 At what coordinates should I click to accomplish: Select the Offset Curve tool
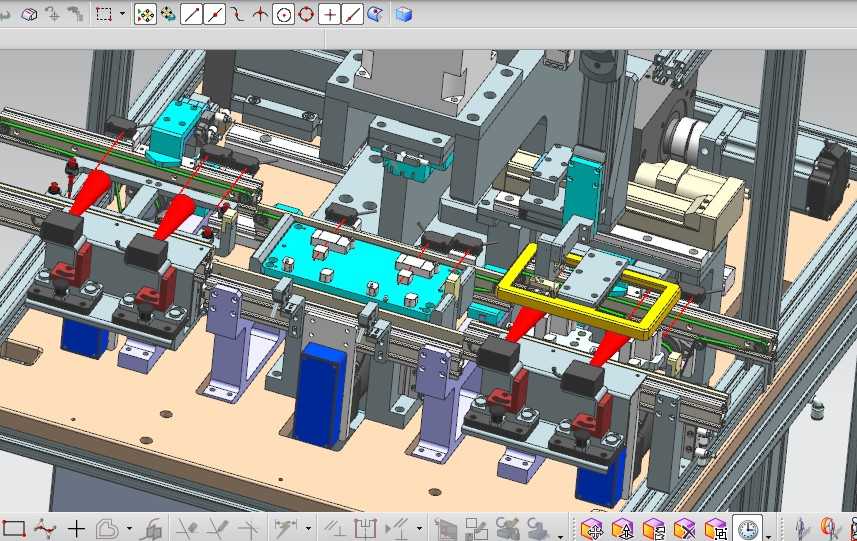pos(107,529)
